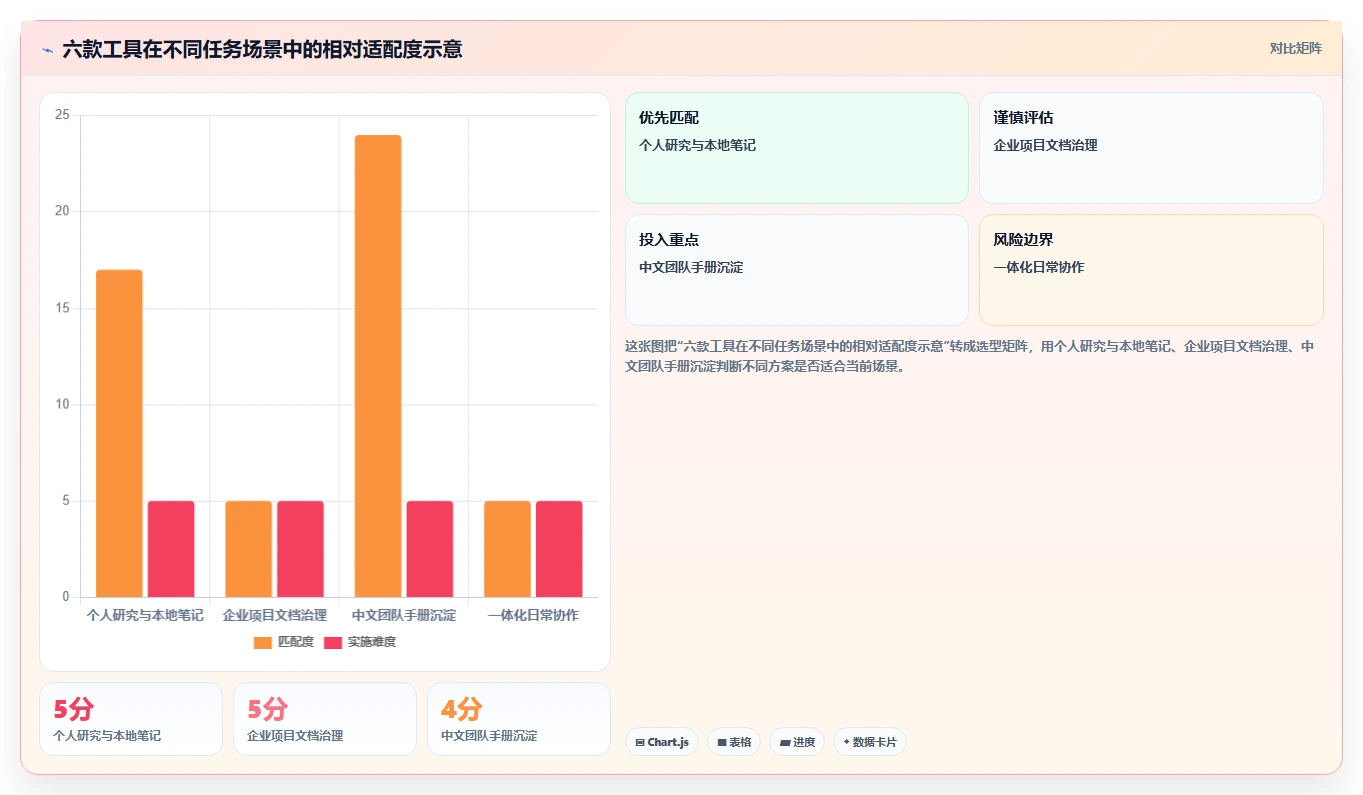This screenshot has height=795, width=1363.
Task: Click the lightning icon beside the title
Action: point(47,50)
